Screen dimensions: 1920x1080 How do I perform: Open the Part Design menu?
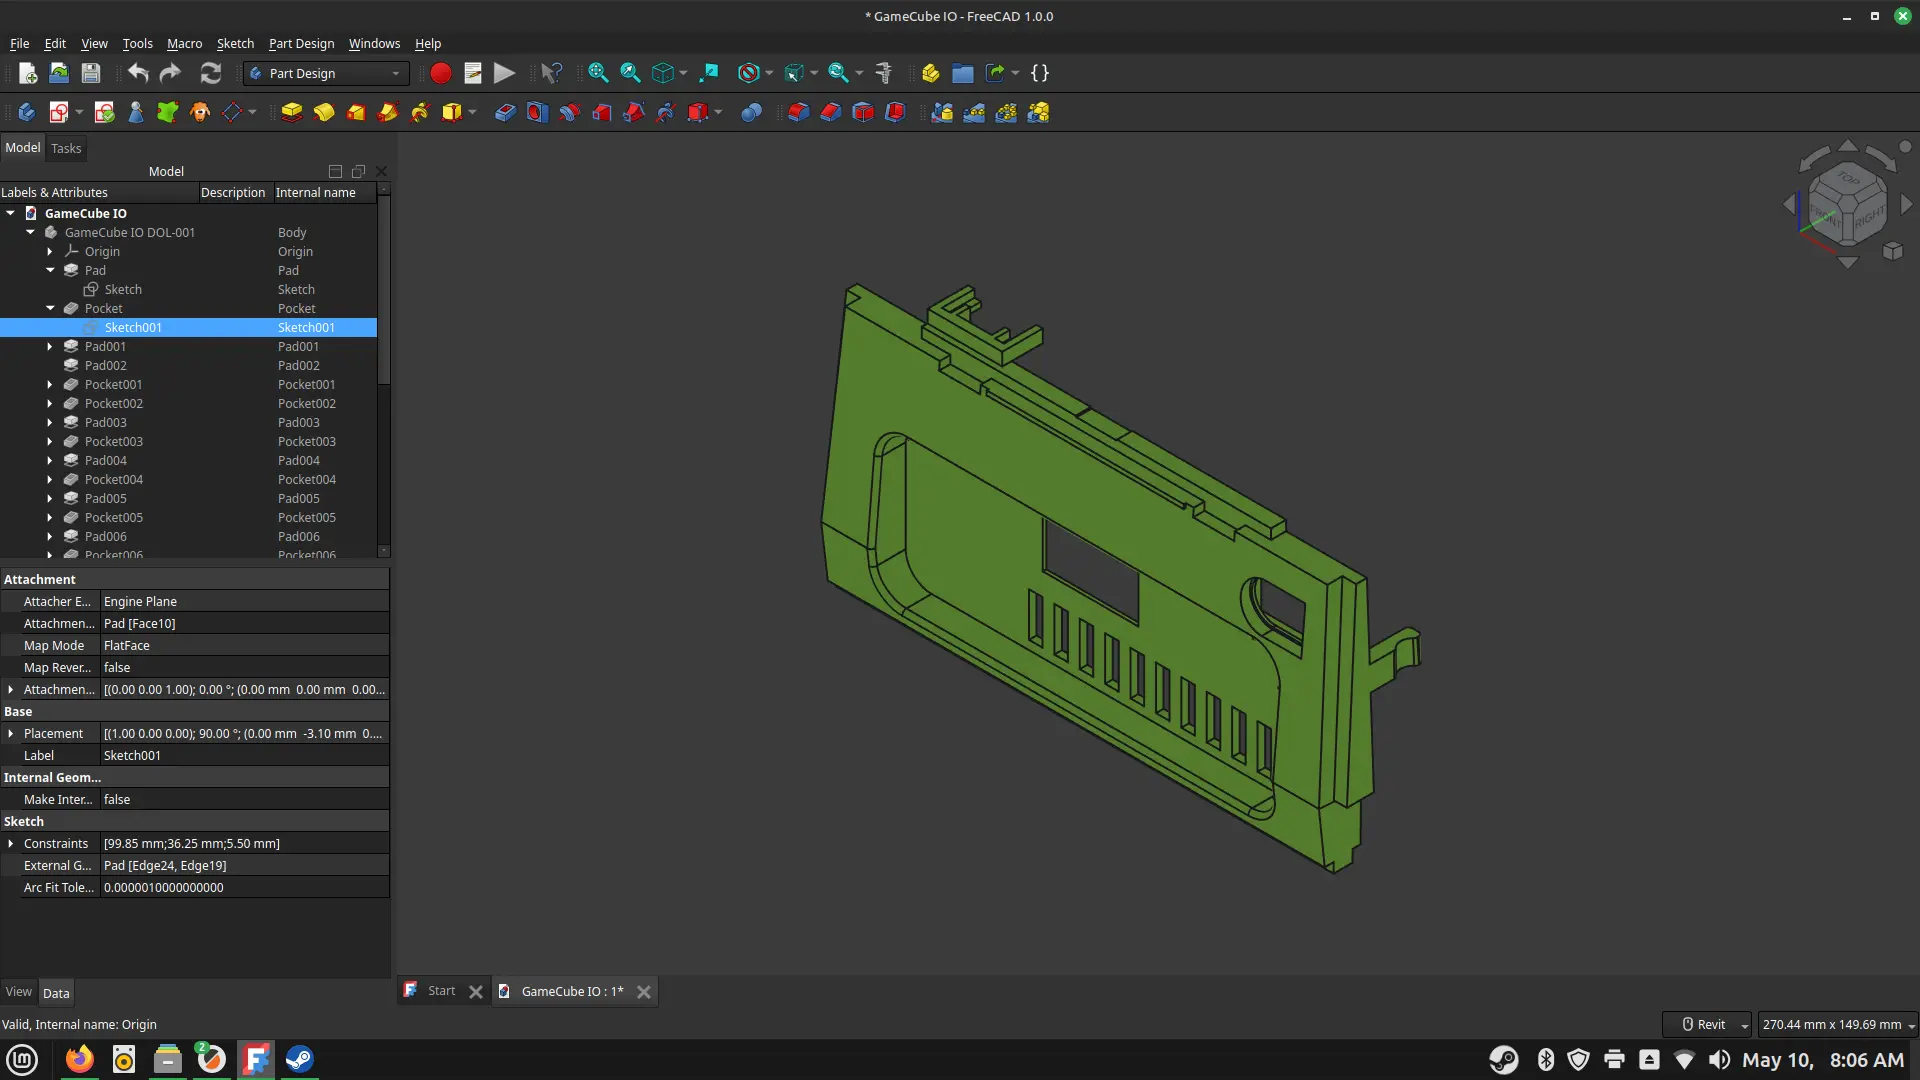click(x=301, y=43)
